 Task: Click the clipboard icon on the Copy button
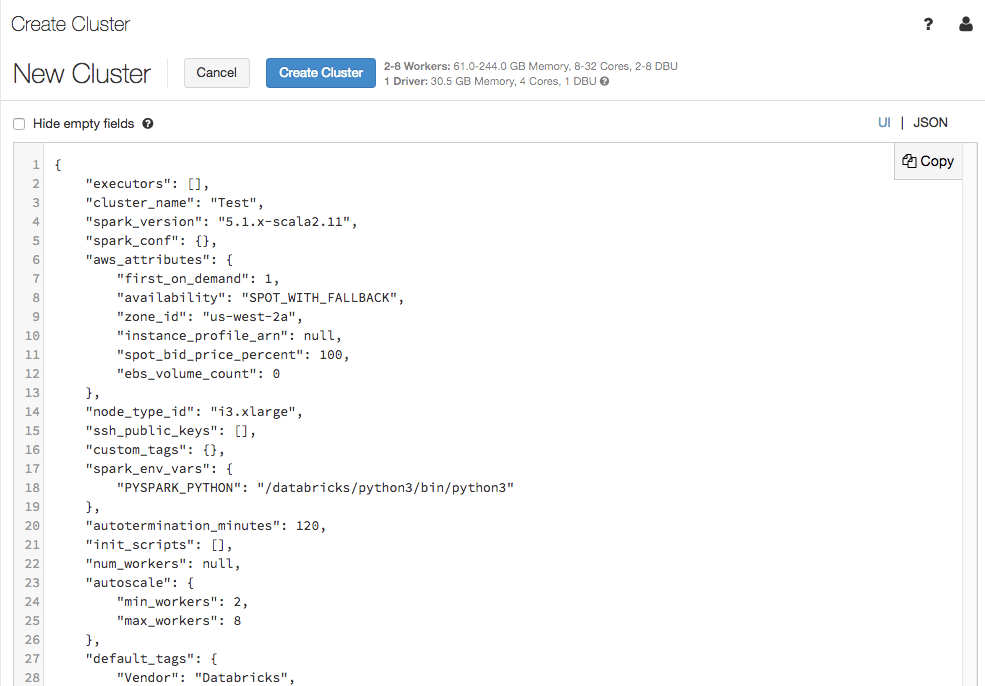click(x=910, y=161)
